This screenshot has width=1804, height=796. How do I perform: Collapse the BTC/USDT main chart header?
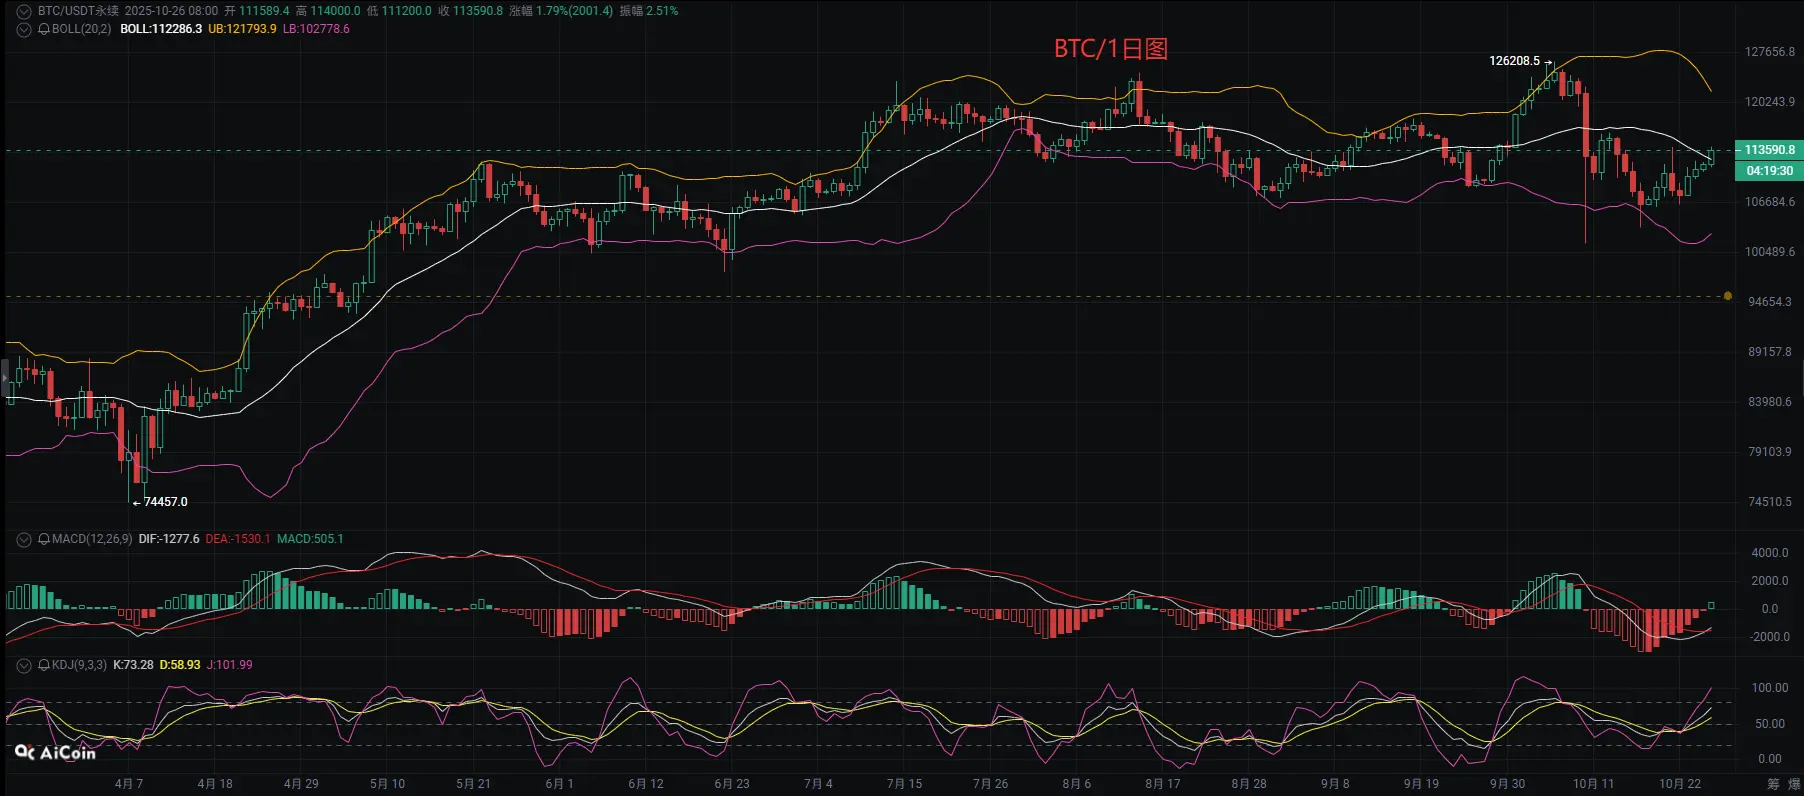24,11
